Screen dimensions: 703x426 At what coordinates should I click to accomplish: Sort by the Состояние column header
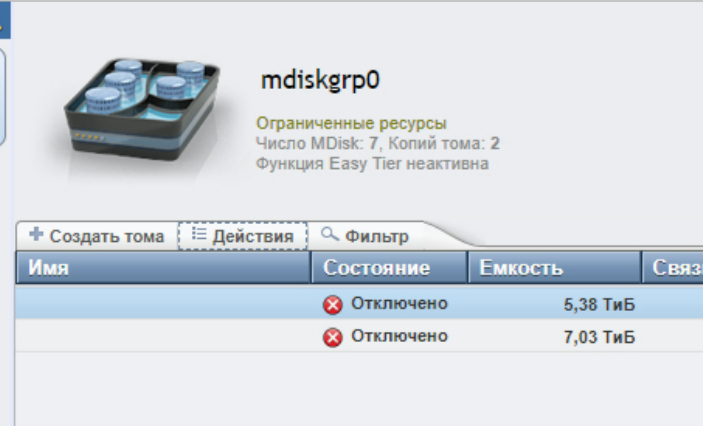tap(390, 268)
